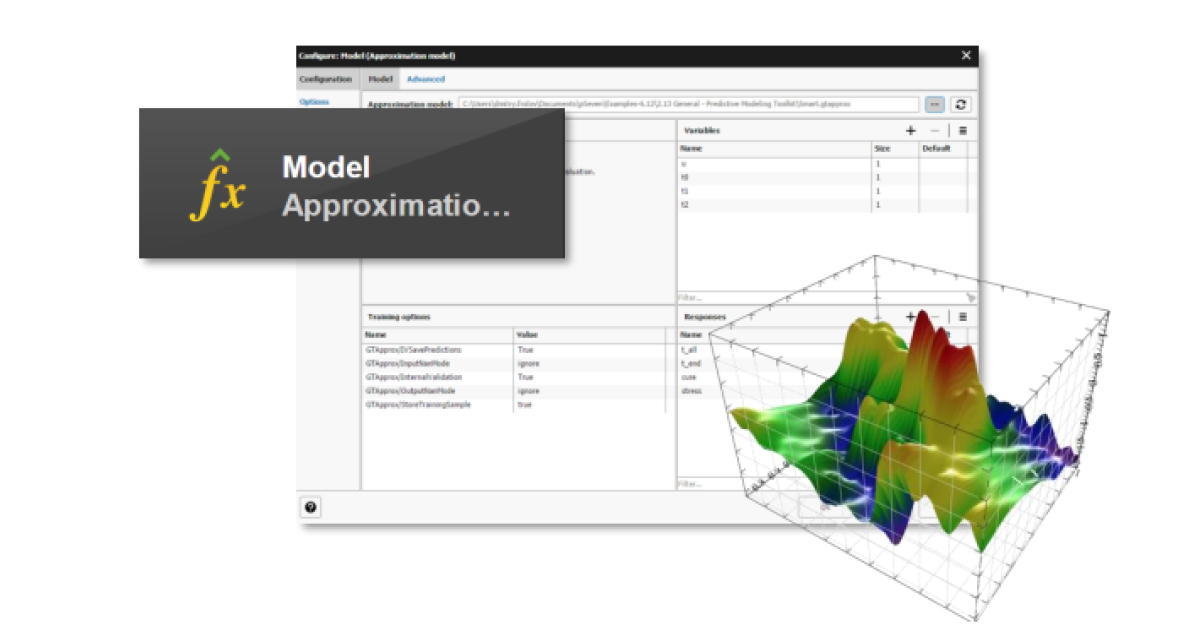
Task: Open the Advanced tab
Action: (x=426, y=79)
